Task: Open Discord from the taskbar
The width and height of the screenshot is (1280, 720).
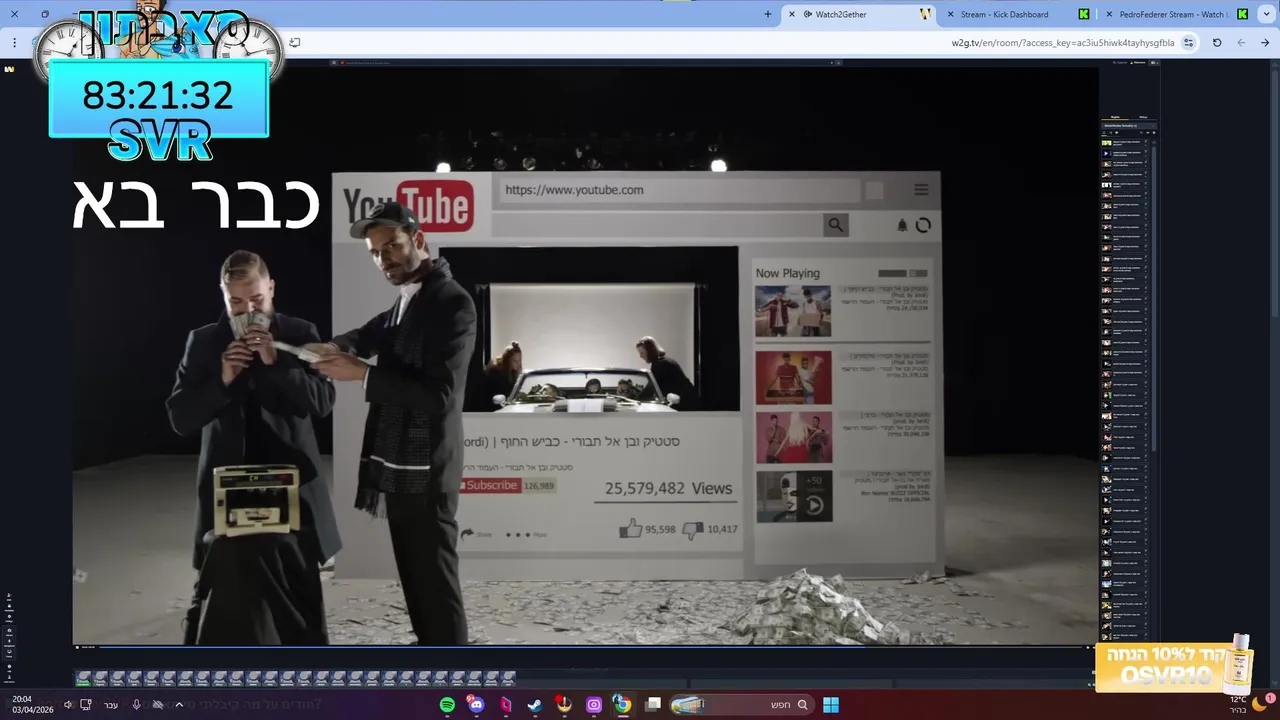Action: [x=476, y=705]
